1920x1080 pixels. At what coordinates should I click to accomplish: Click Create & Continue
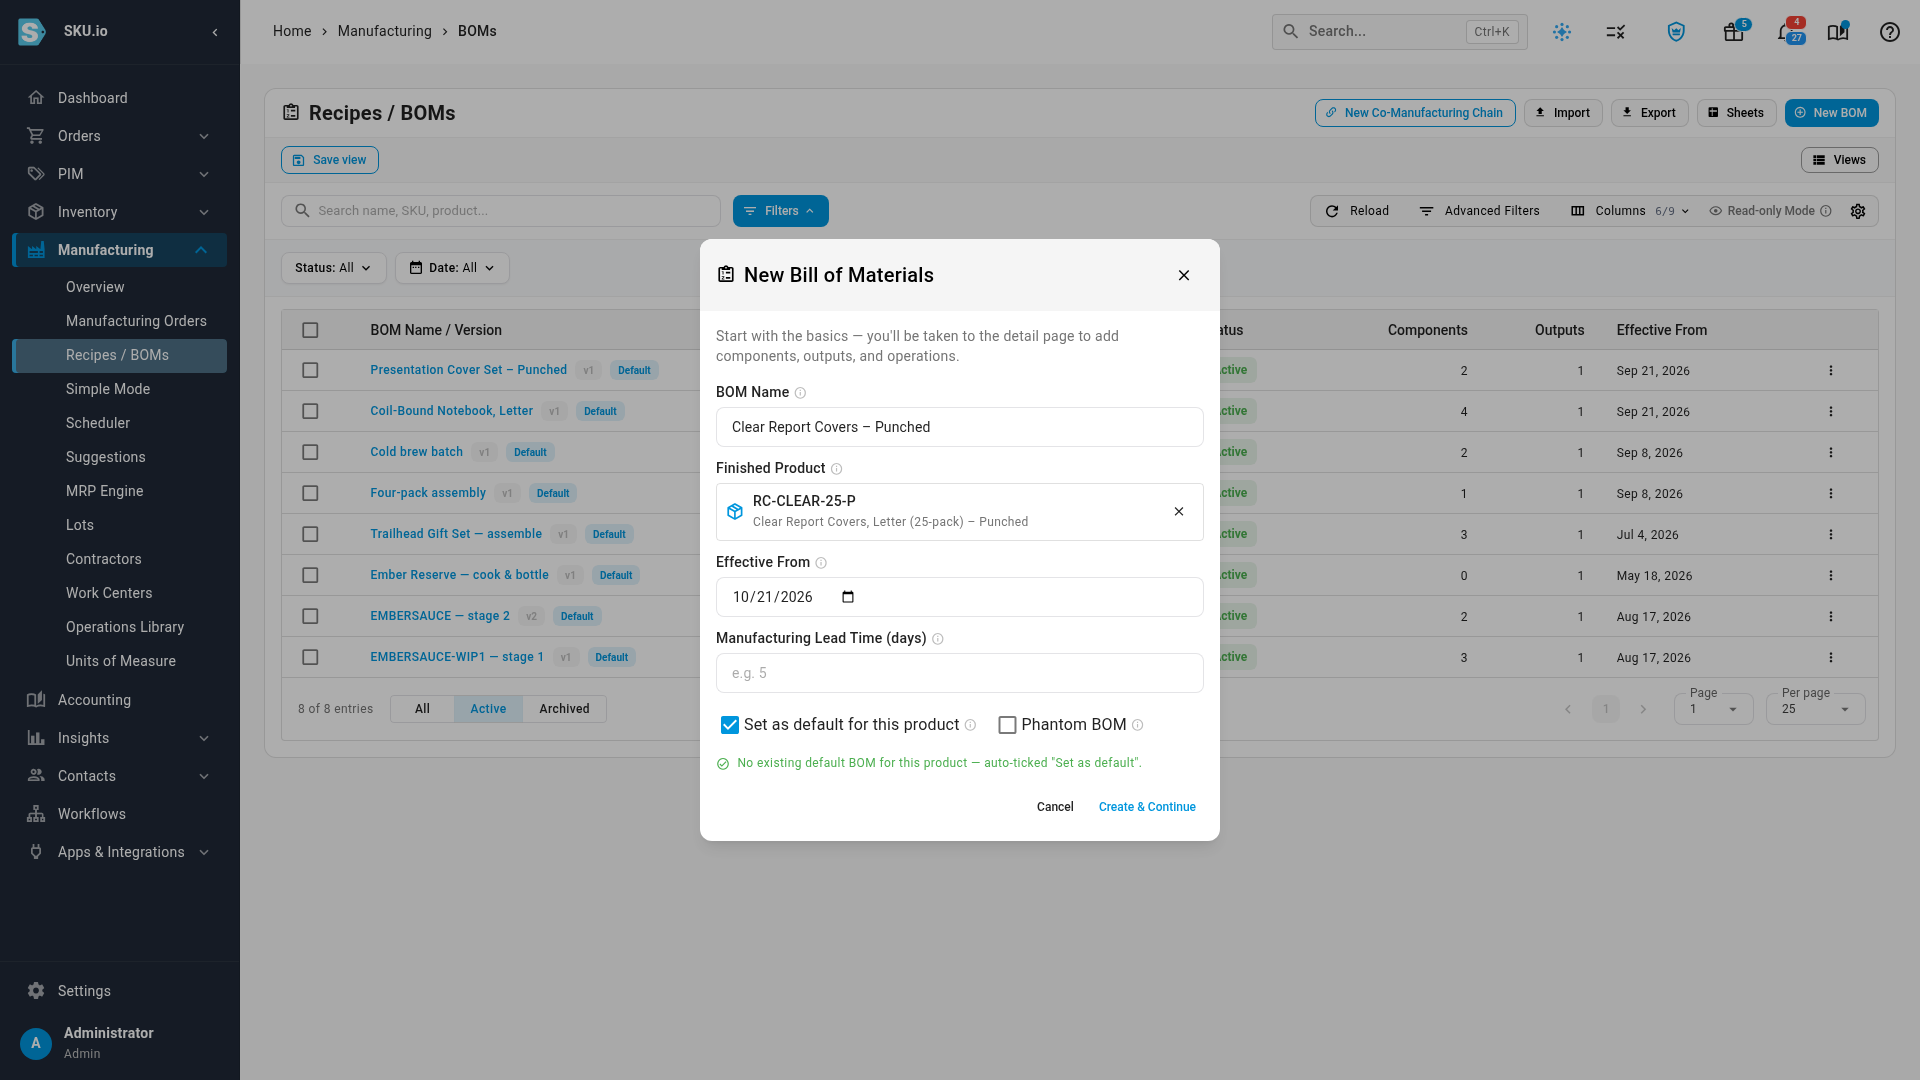tap(1147, 807)
